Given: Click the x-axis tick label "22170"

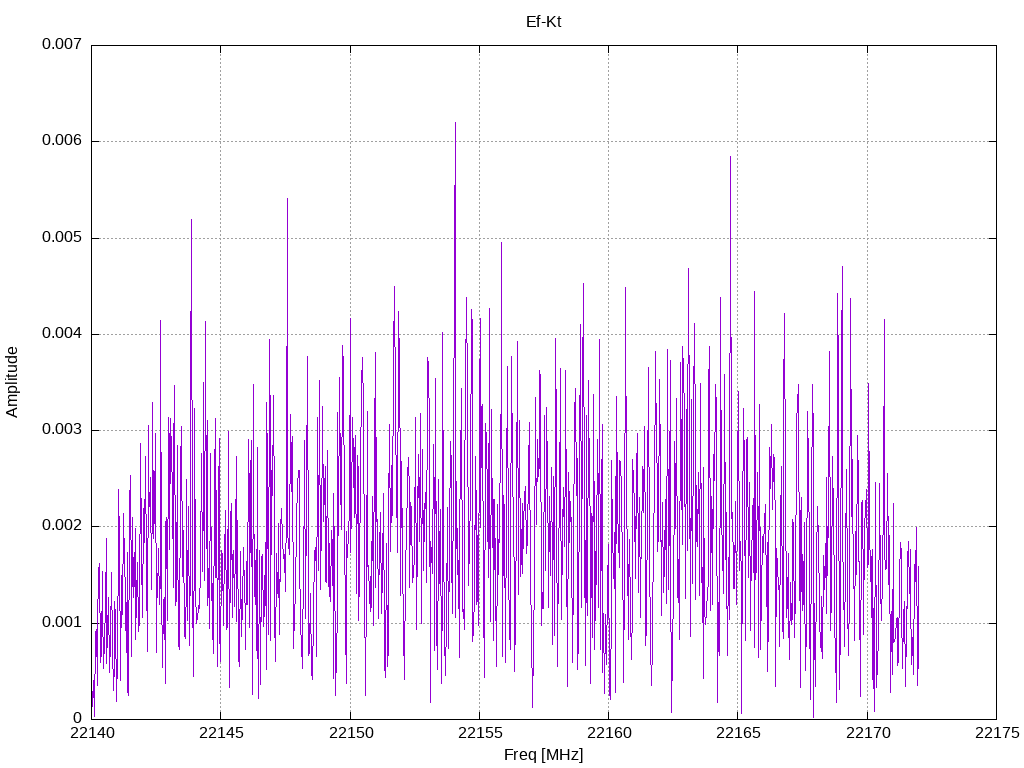Looking at the screenshot, I should 868,733.
